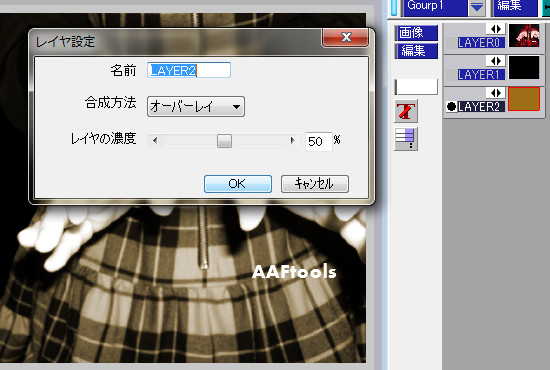
Task: Click the 名前 text field containing LAYER2
Action: coord(189,70)
